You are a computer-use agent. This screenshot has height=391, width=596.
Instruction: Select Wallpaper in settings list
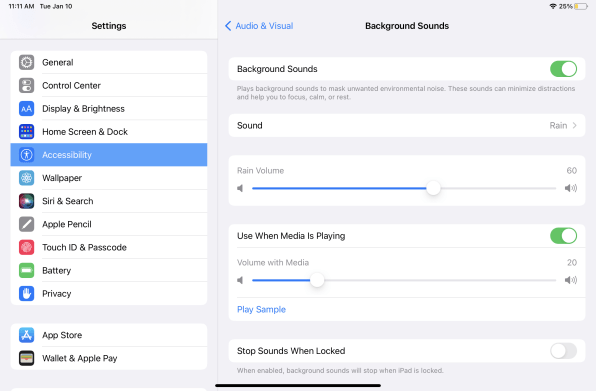tap(109, 178)
